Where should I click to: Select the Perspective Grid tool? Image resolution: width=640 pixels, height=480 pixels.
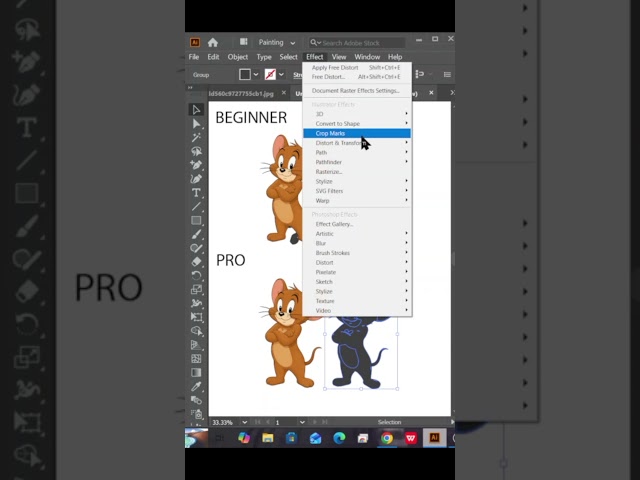coord(196,345)
